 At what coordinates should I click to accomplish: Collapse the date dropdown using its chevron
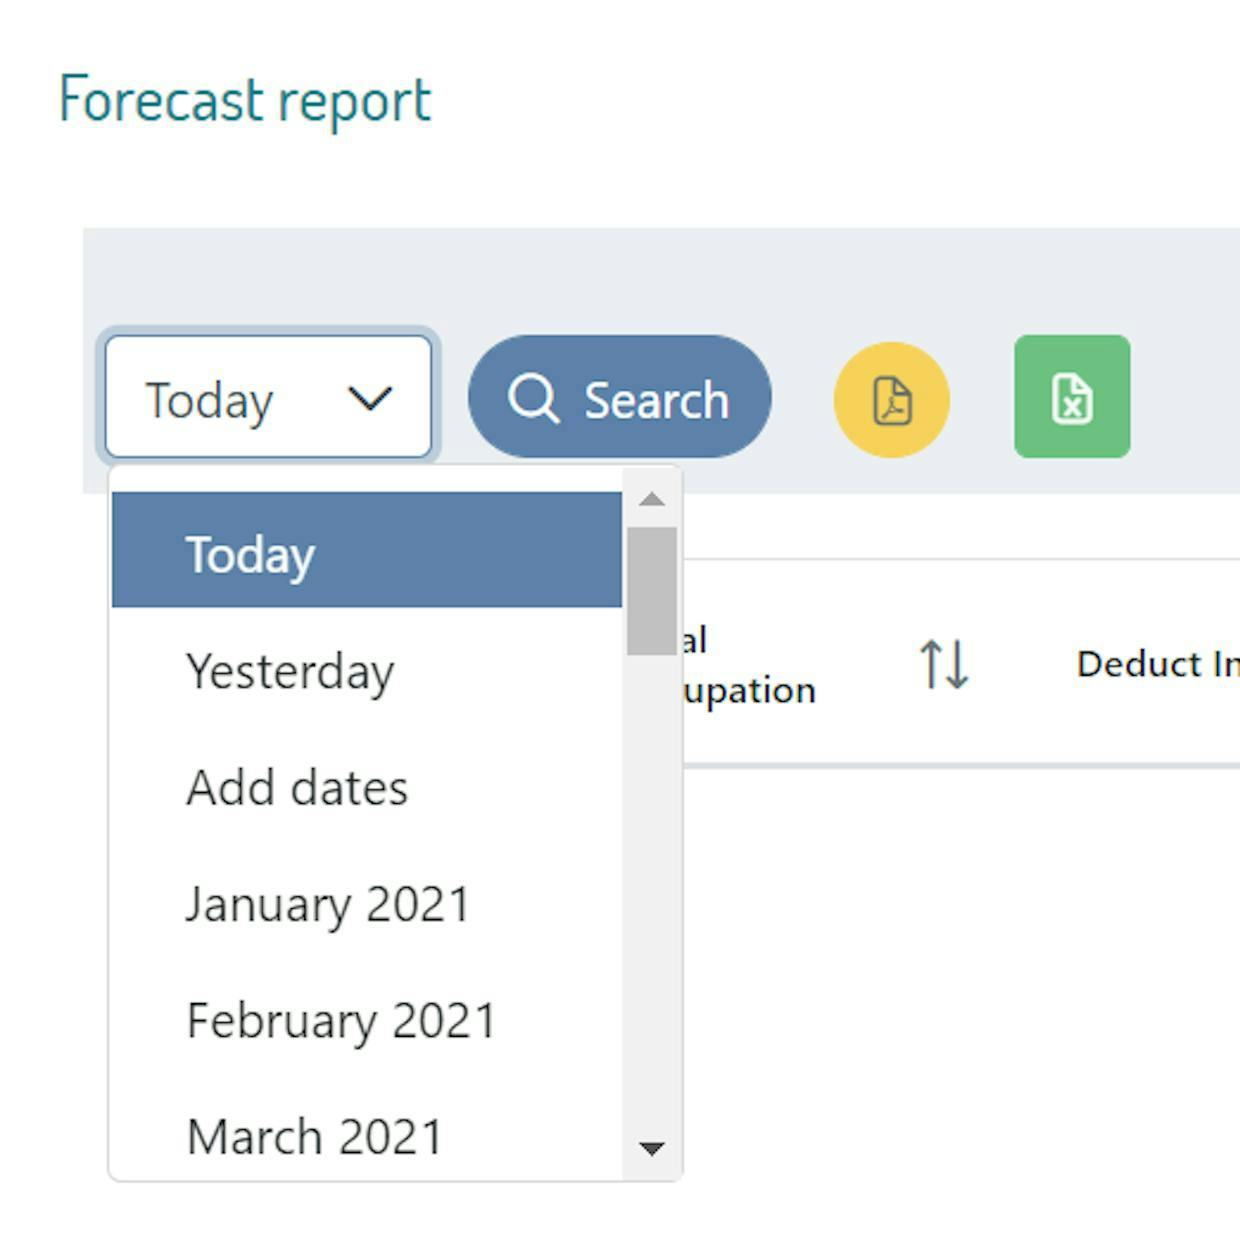(370, 399)
